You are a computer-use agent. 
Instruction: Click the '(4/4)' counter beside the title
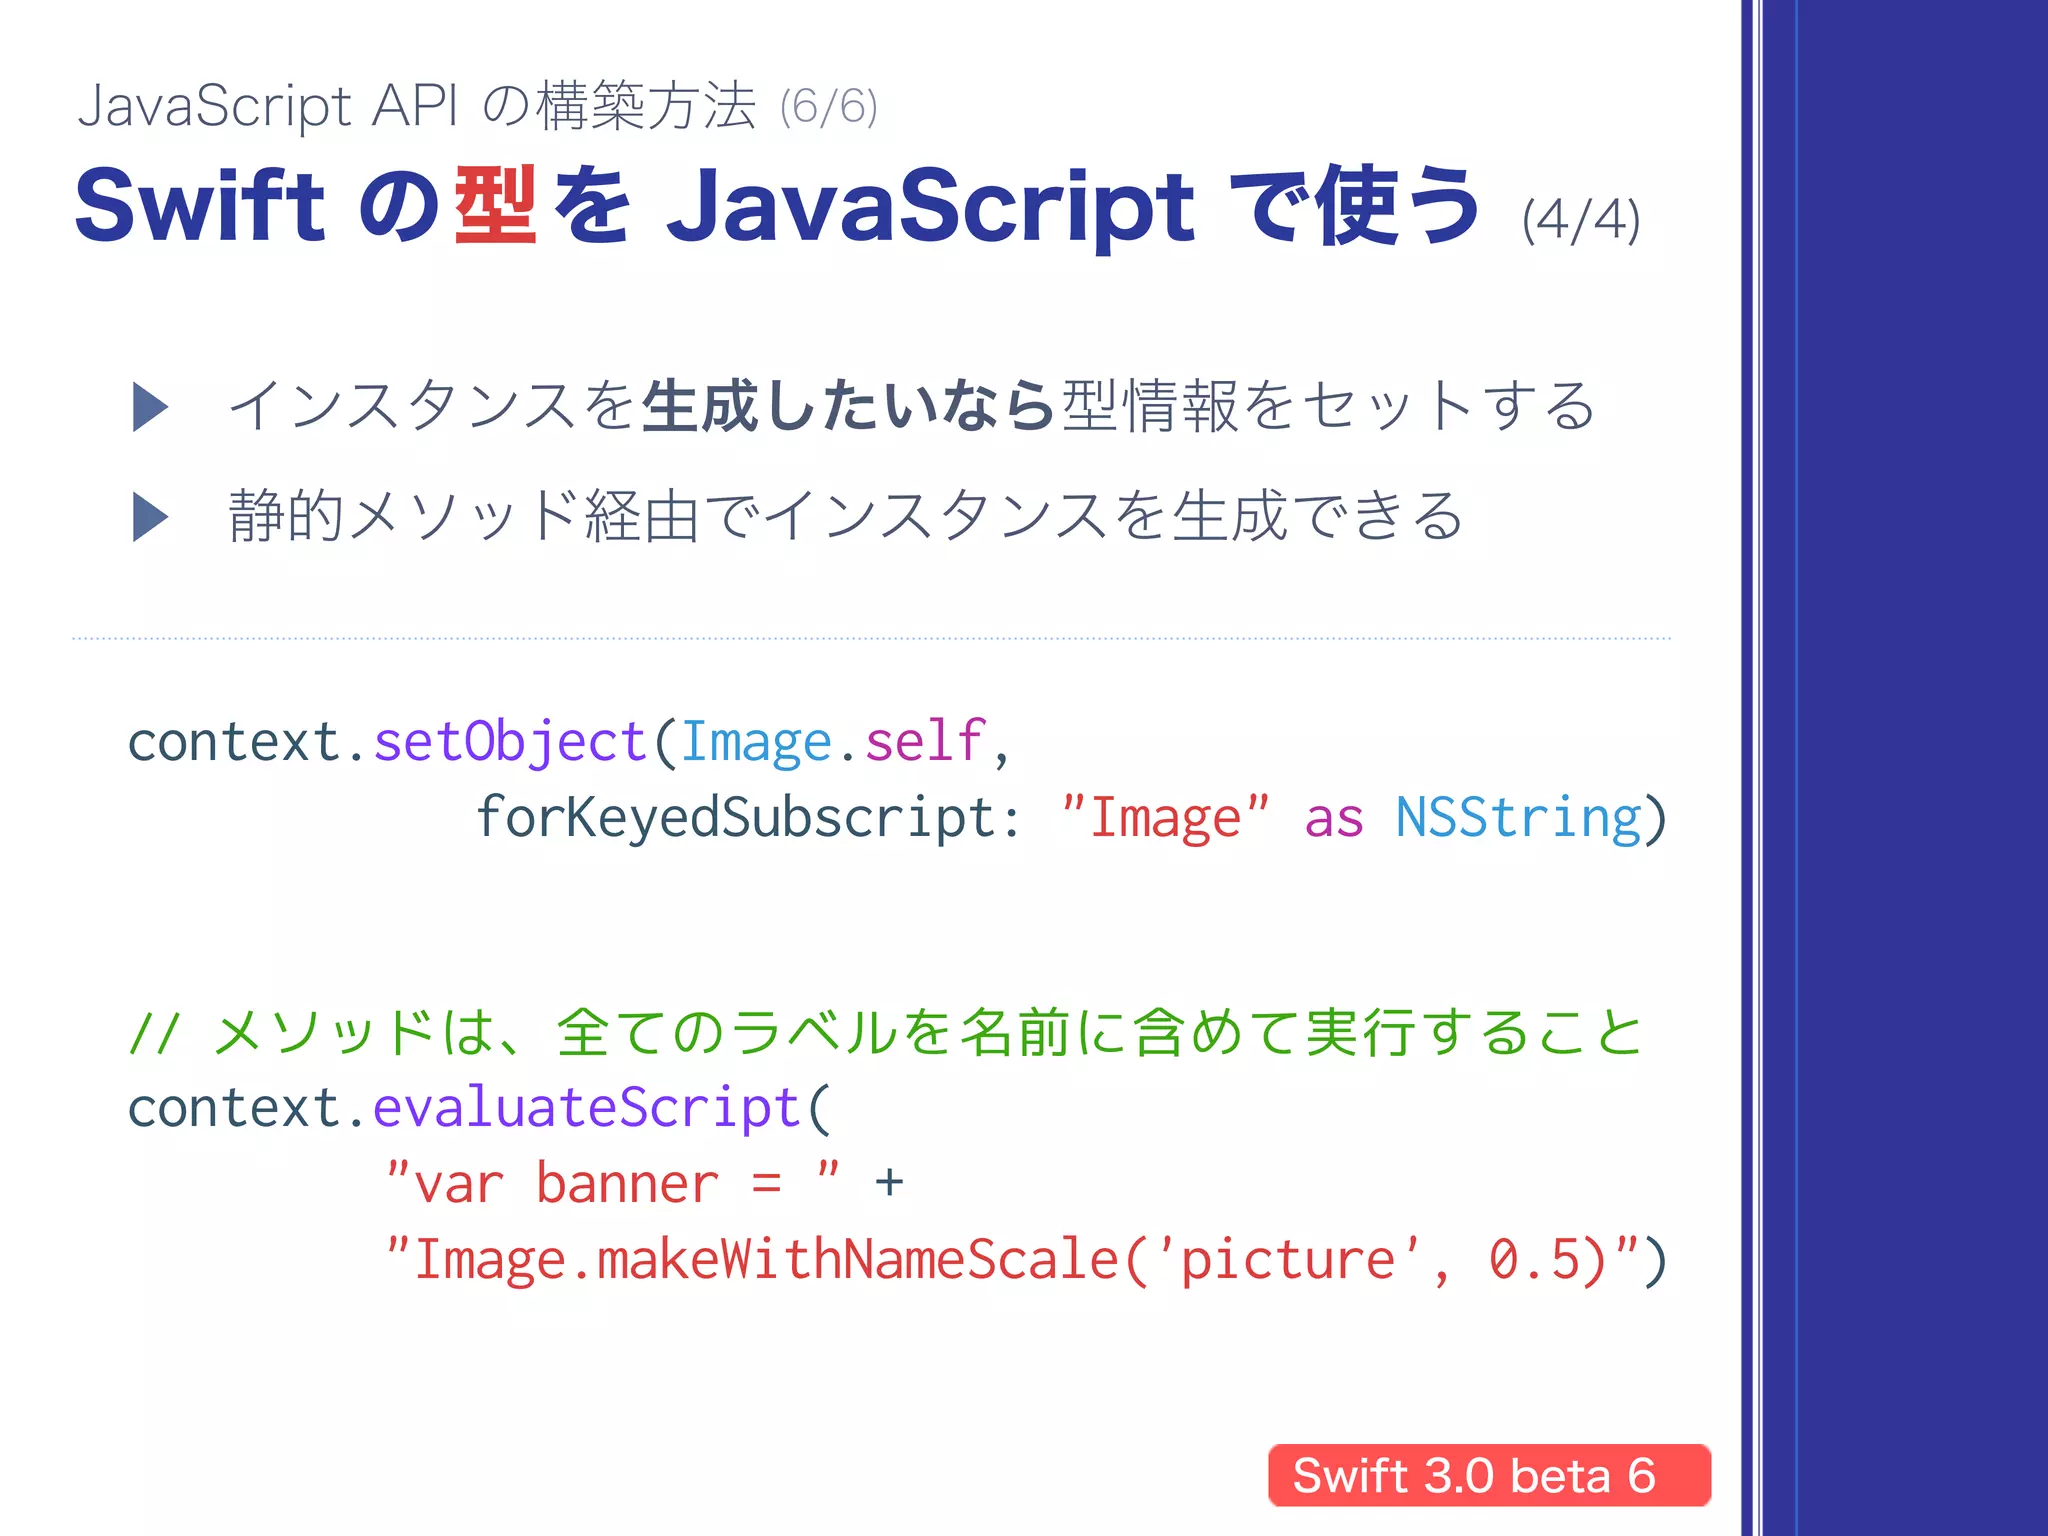click(1581, 220)
